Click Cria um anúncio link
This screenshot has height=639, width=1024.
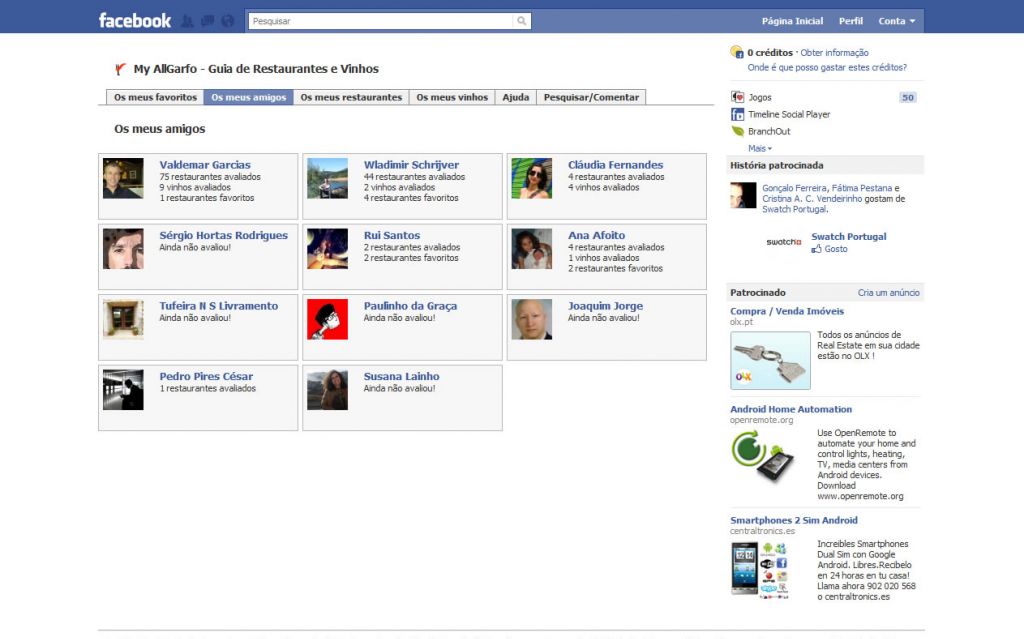tap(888, 293)
